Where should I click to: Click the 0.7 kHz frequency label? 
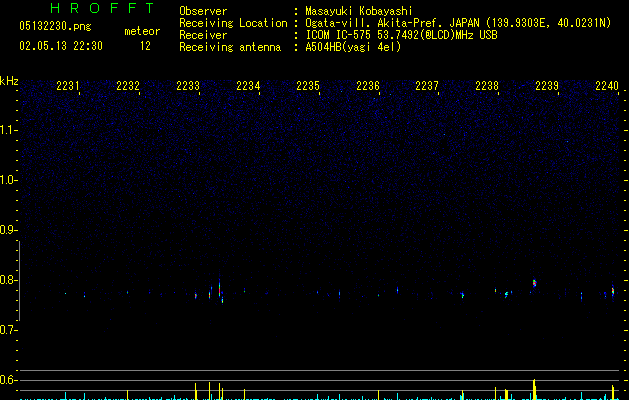8,330
